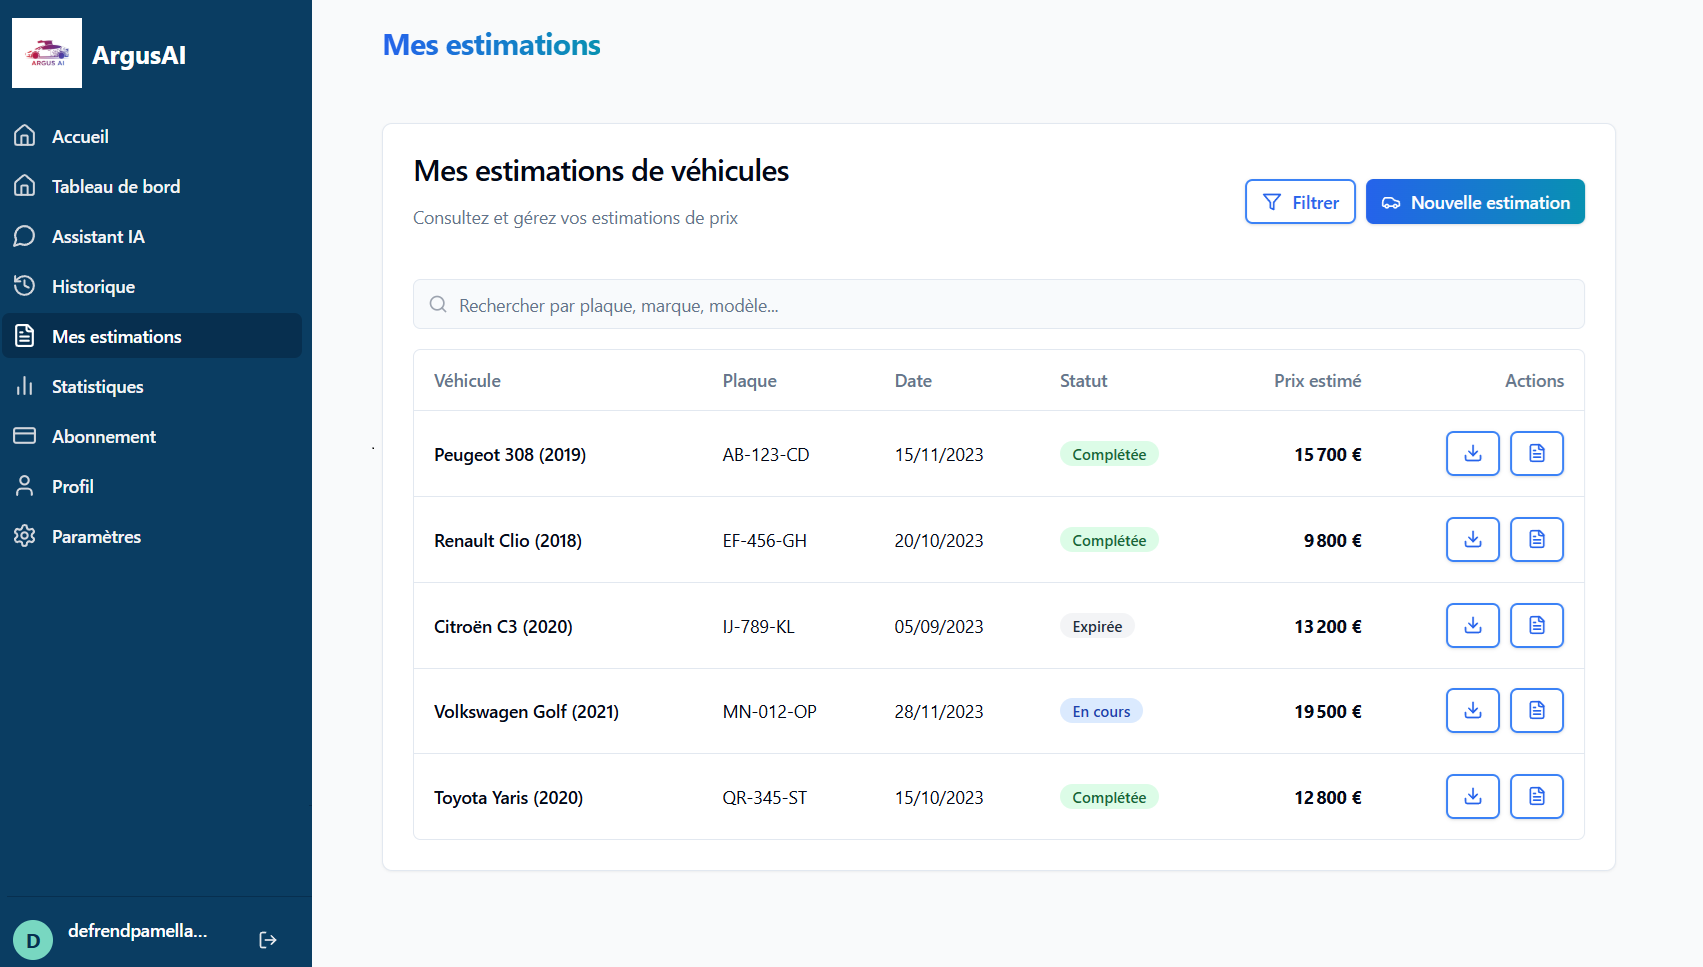Click the date 15/11/2023
Image resolution: width=1703 pixels, height=967 pixels.
click(938, 454)
